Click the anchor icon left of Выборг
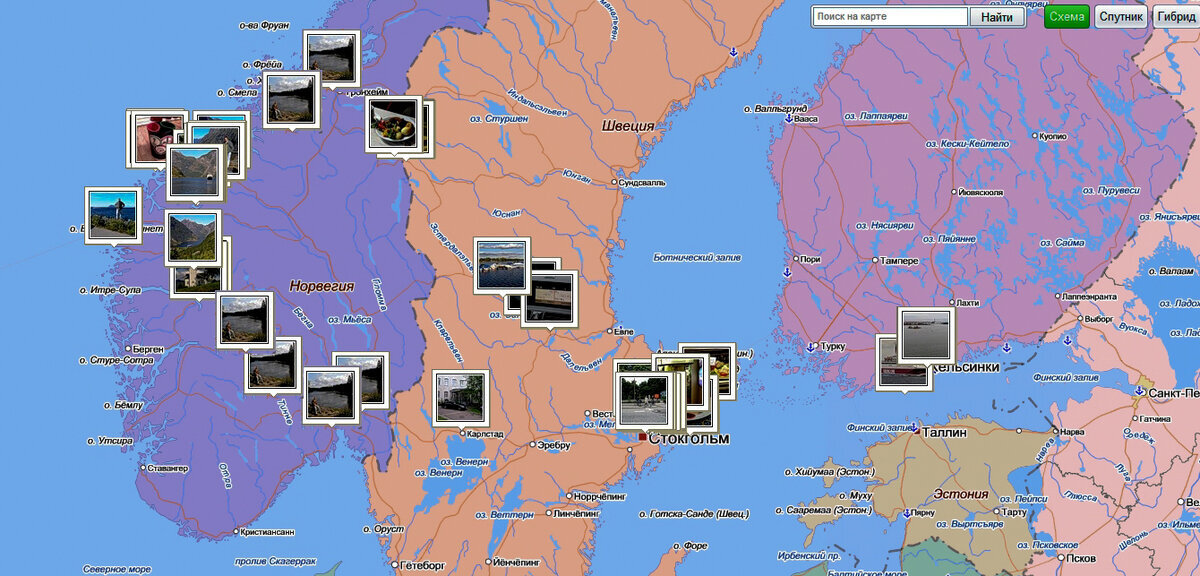 (1067, 340)
